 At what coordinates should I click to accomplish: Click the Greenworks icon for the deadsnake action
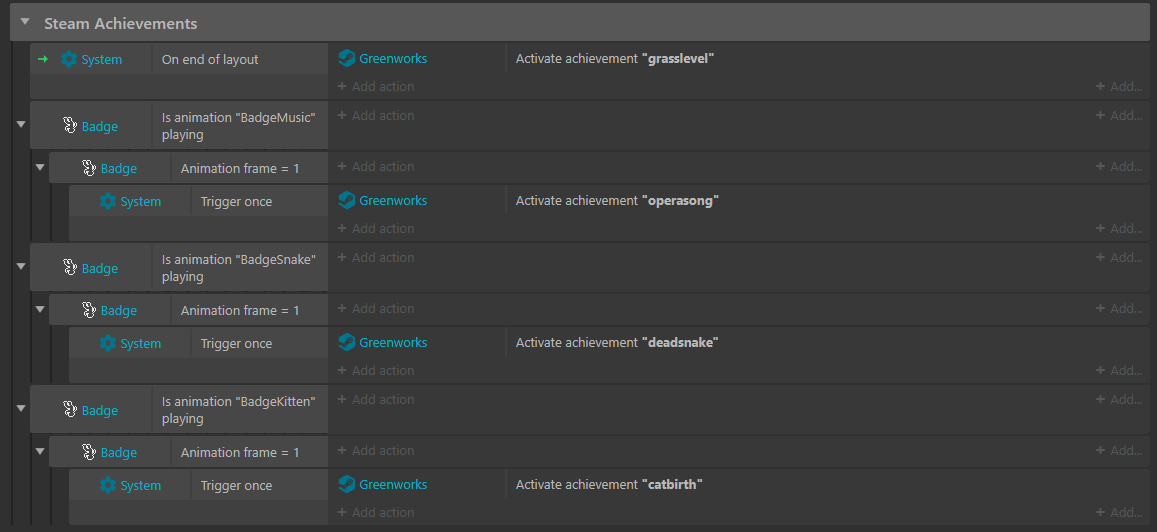(x=346, y=342)
